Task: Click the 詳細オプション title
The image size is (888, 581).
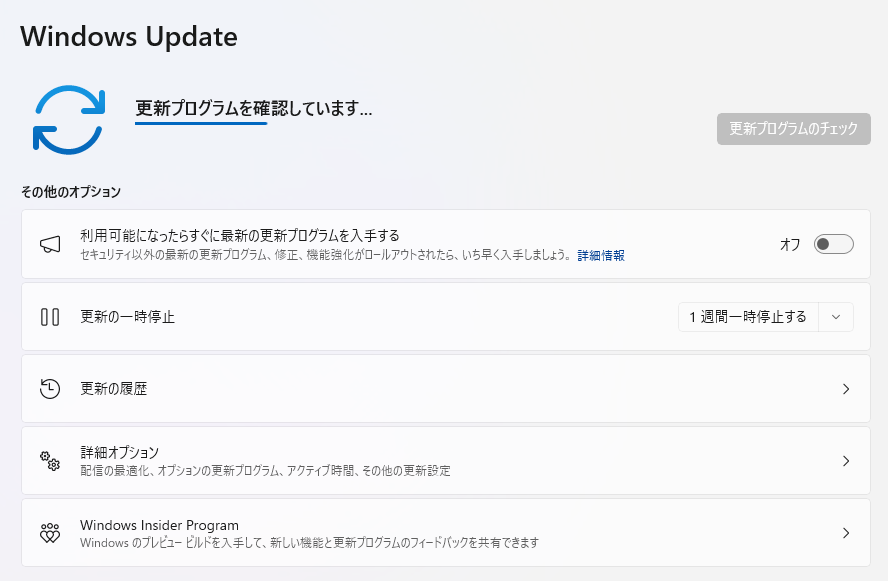Action: [x=119, y=452]
